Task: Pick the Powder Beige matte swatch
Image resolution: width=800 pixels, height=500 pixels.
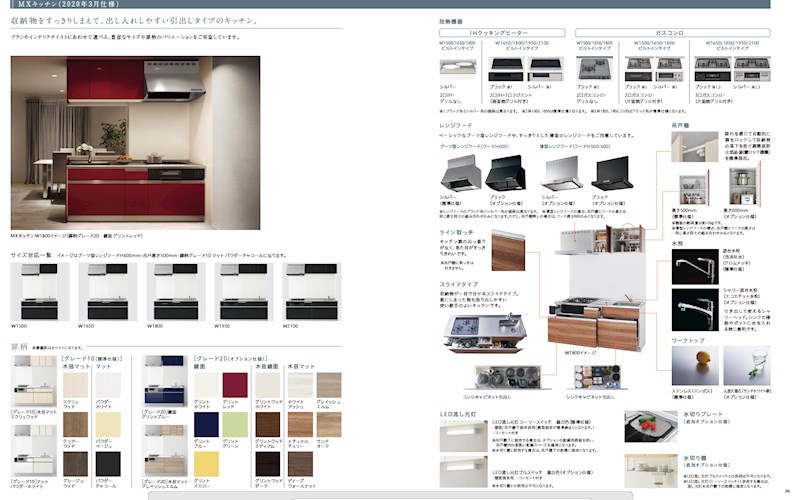Action: coord(108,424)
